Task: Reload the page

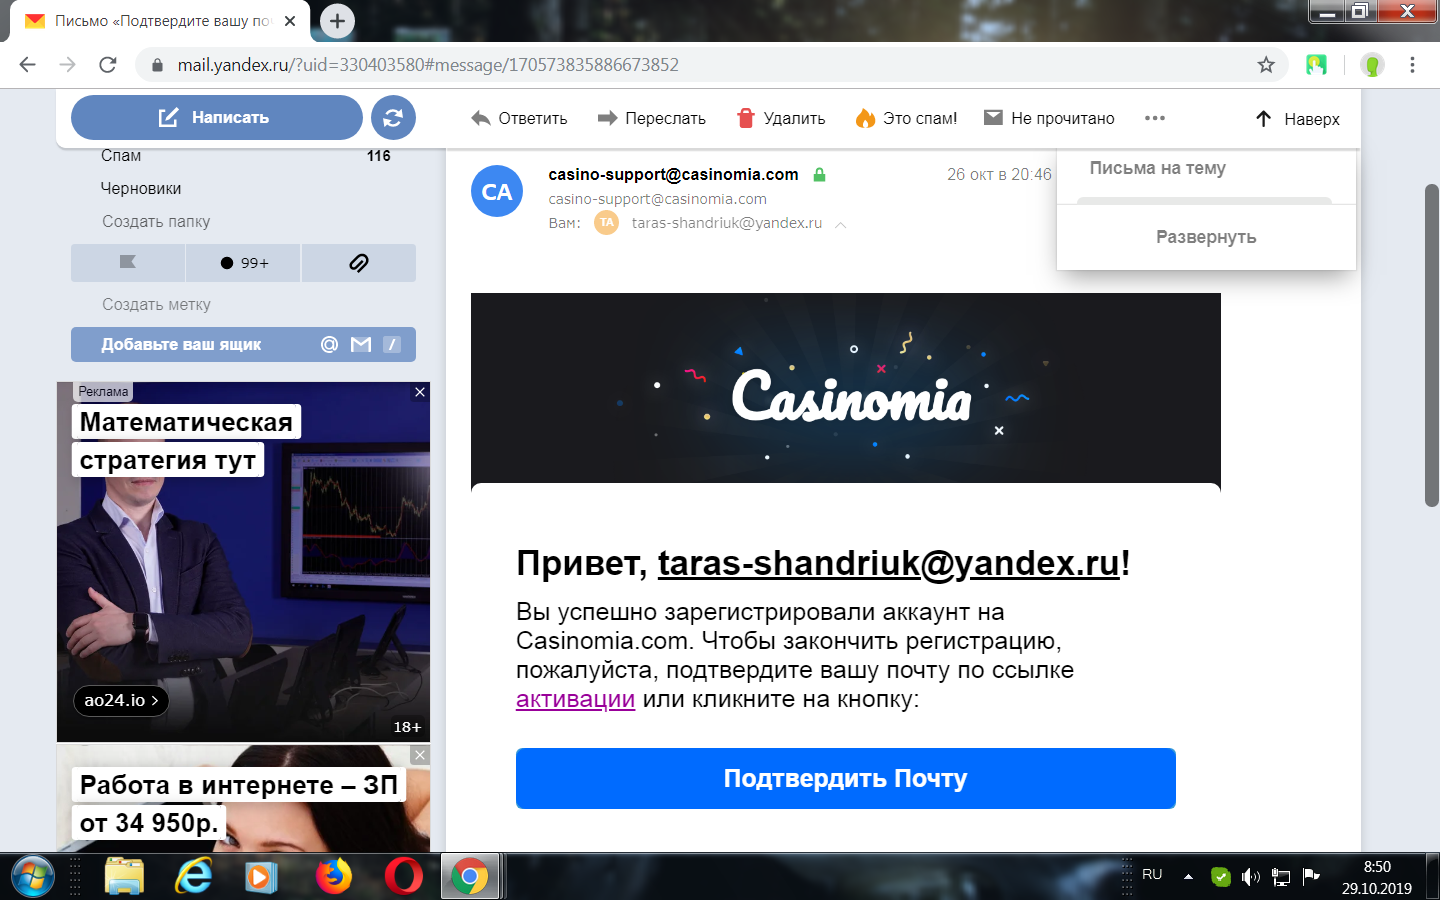Action: (x=108, y=65)
